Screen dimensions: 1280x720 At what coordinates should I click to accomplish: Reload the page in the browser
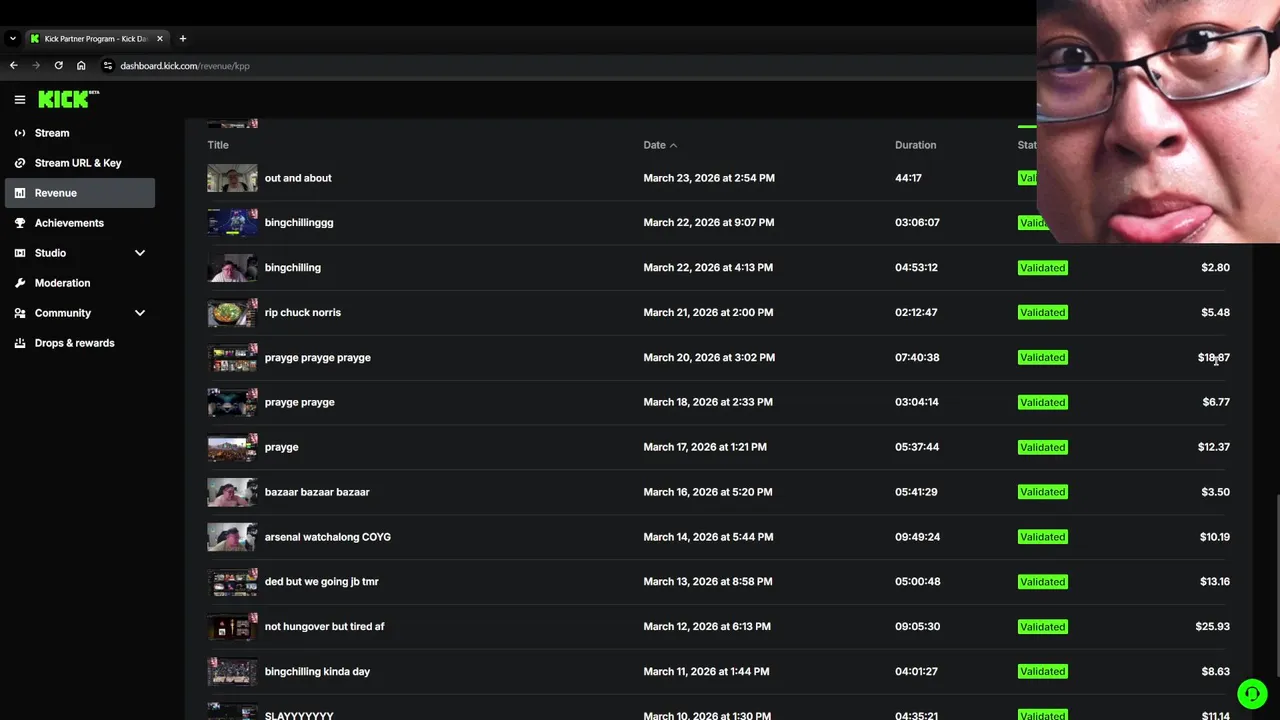coord(58,66)
